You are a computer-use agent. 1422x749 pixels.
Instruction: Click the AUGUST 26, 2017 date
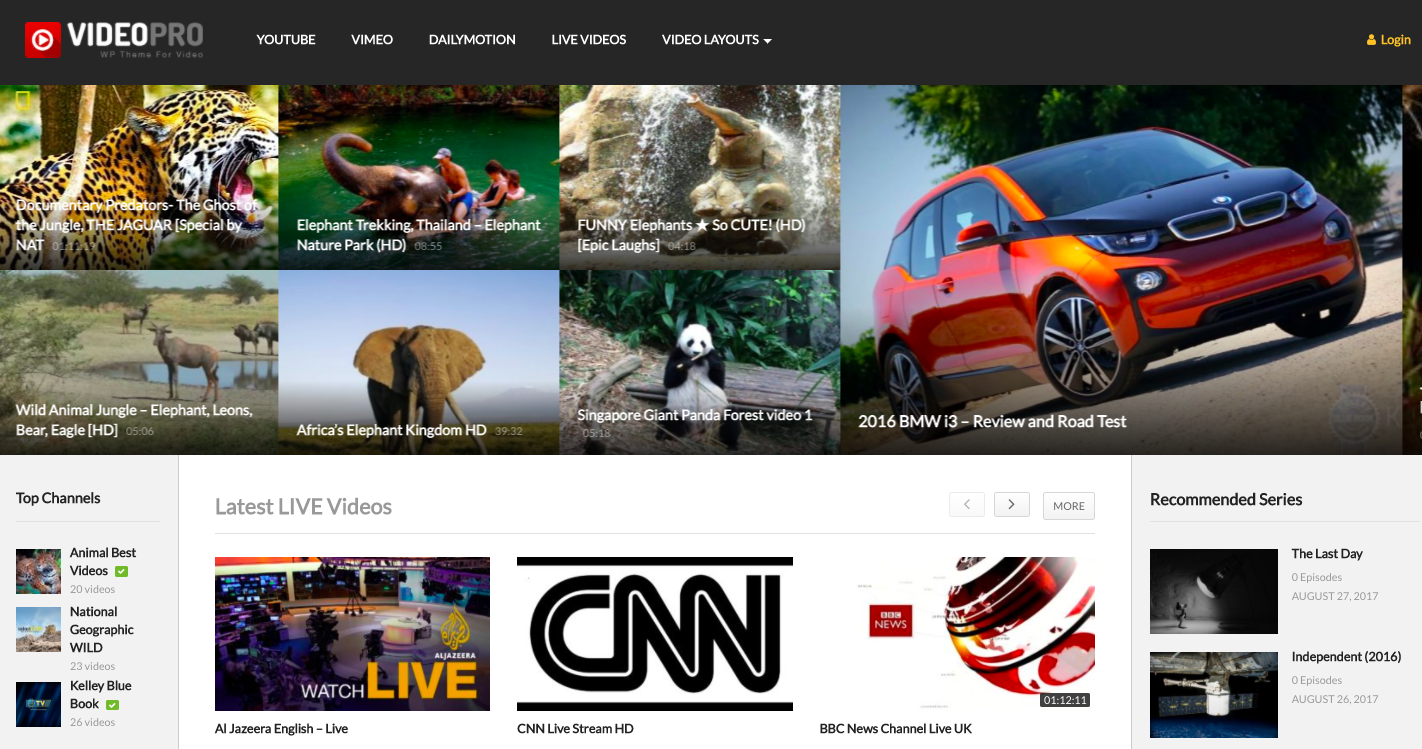pyautogui.click(x=1335, y=699)
